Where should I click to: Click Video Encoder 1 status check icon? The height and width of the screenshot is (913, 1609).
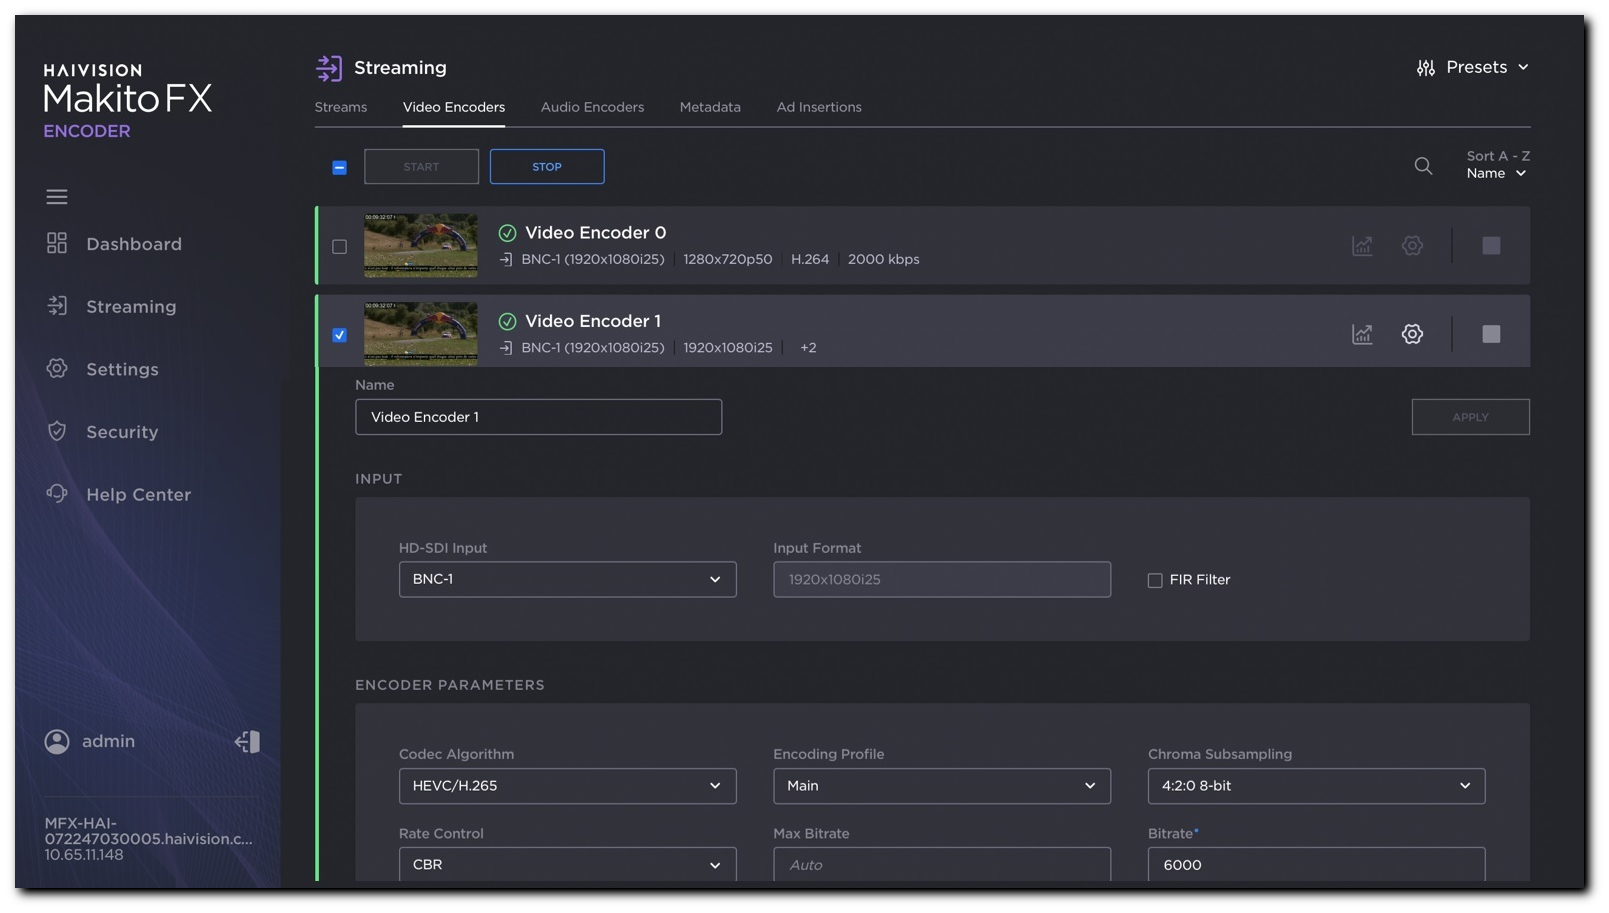coord(508,321)
